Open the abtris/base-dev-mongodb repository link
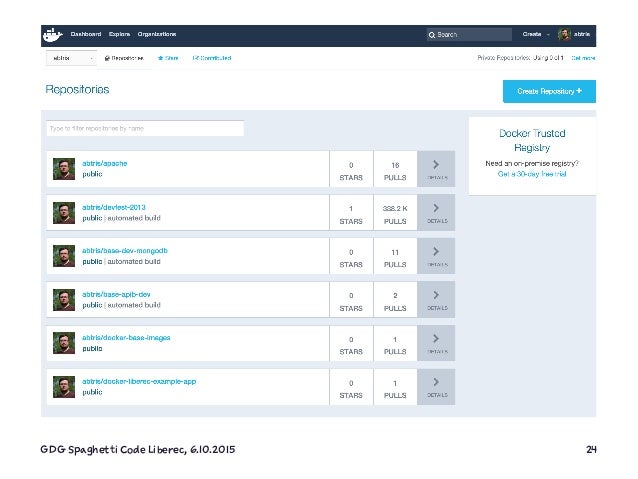This screenshot has height=479, width=638. point(125,251)
